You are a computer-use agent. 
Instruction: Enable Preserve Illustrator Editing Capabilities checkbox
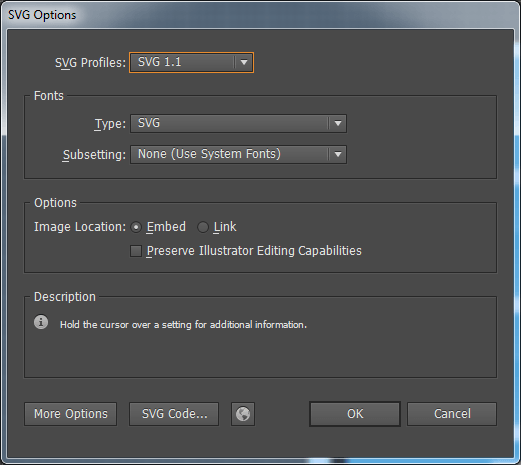coord(136,251)
